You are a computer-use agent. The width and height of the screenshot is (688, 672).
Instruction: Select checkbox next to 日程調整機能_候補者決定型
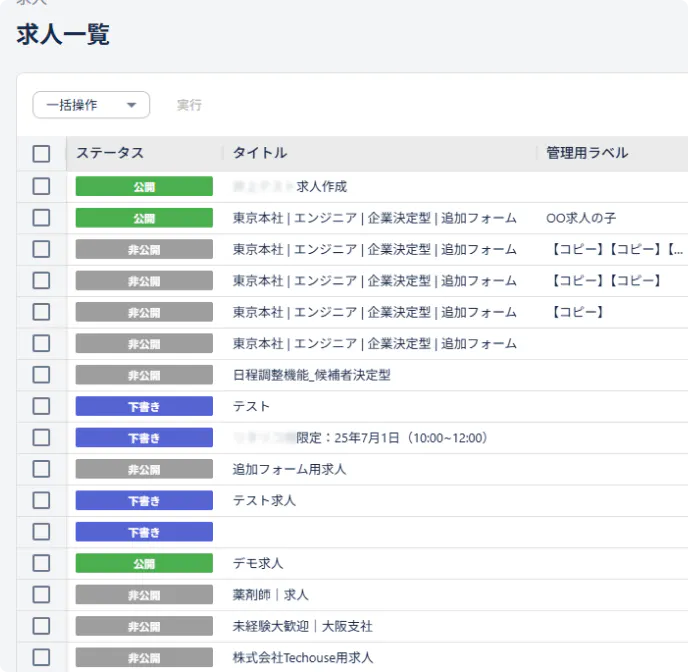tap(41, 375)
